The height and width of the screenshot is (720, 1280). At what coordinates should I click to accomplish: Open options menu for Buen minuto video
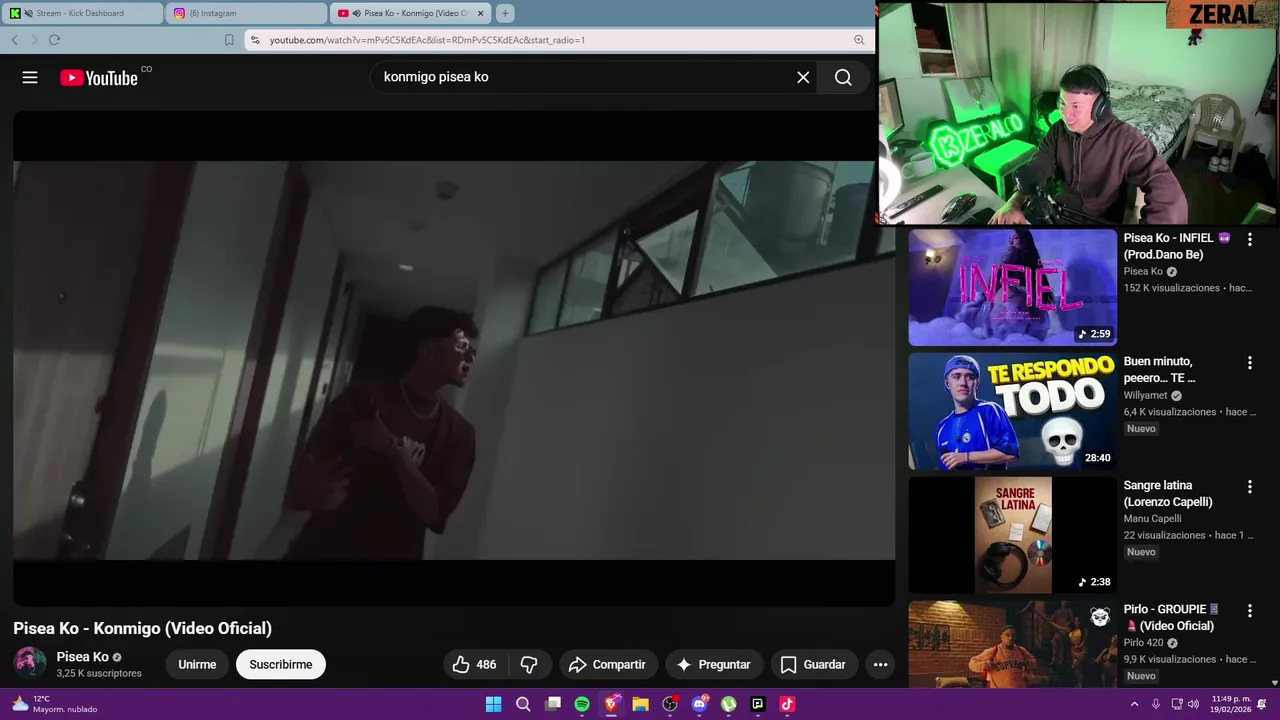pyautogui.click(x=1249, y=362)
